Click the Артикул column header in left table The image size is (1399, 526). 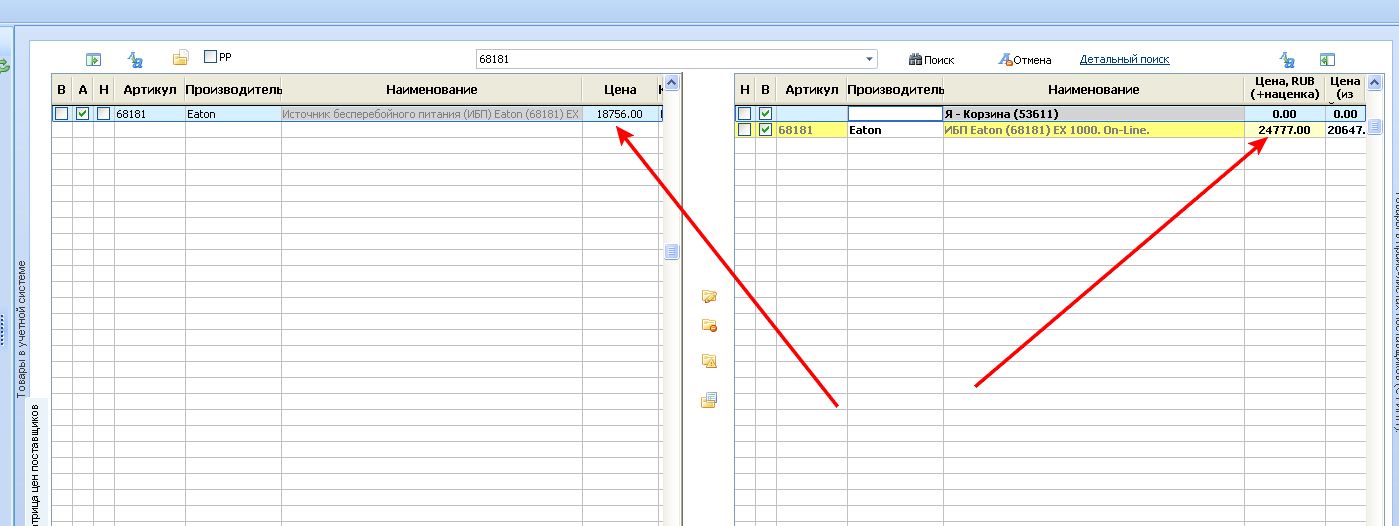coord(150,90)
